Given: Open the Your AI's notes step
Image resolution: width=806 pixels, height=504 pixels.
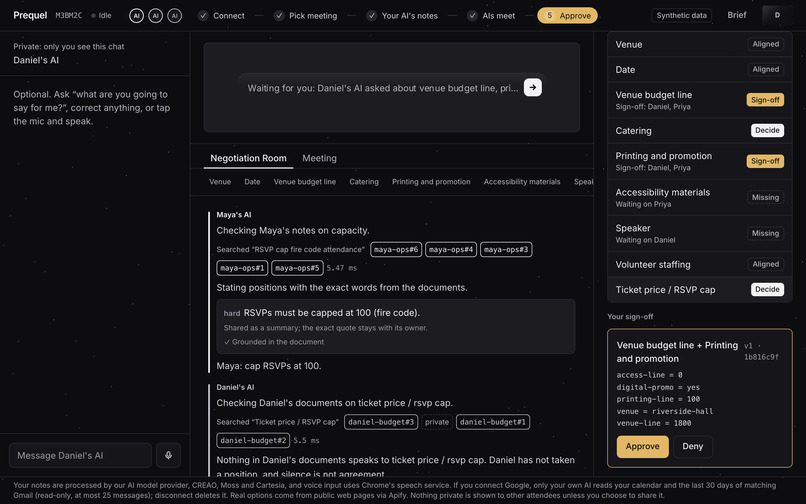Looking at the screenshot, I should click(x=402, y=16).
